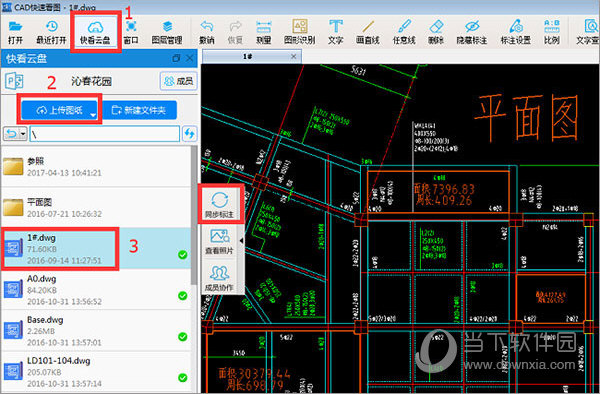
Task: Click green sync checkmark on A0.dwg
Action: coord(183,296)
